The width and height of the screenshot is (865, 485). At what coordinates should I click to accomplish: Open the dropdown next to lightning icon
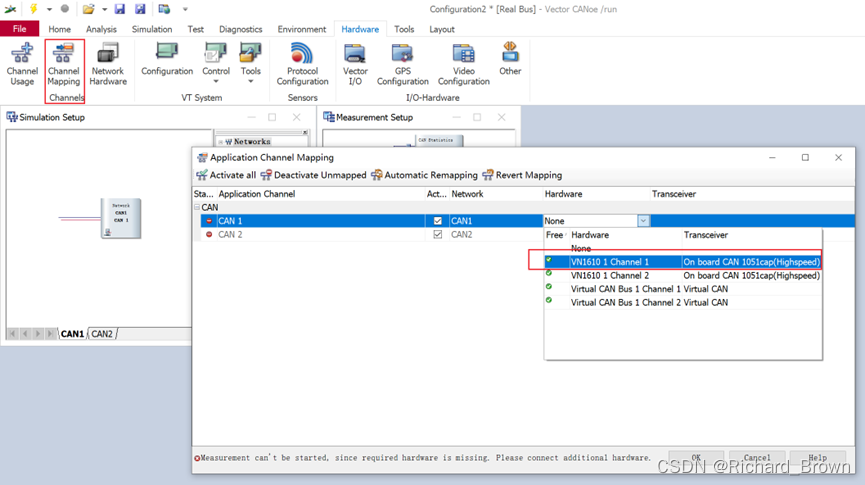(49, 9)
